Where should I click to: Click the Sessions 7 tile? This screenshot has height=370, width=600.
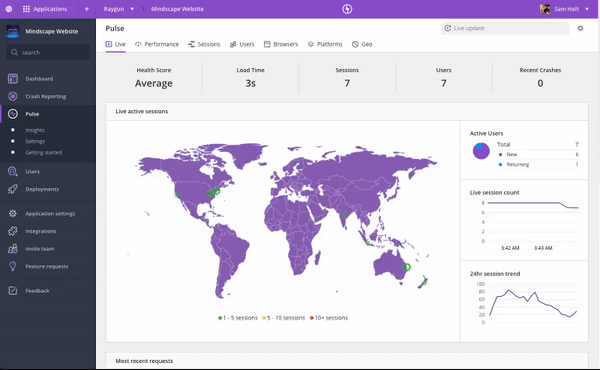(x=347, y=78)
